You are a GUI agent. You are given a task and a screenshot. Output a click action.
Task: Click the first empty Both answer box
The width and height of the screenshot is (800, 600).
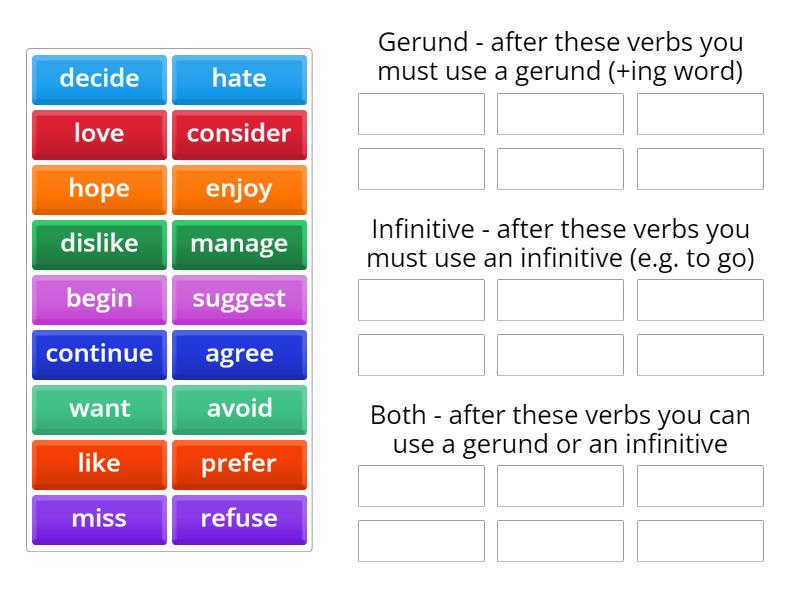pos(421,486)
